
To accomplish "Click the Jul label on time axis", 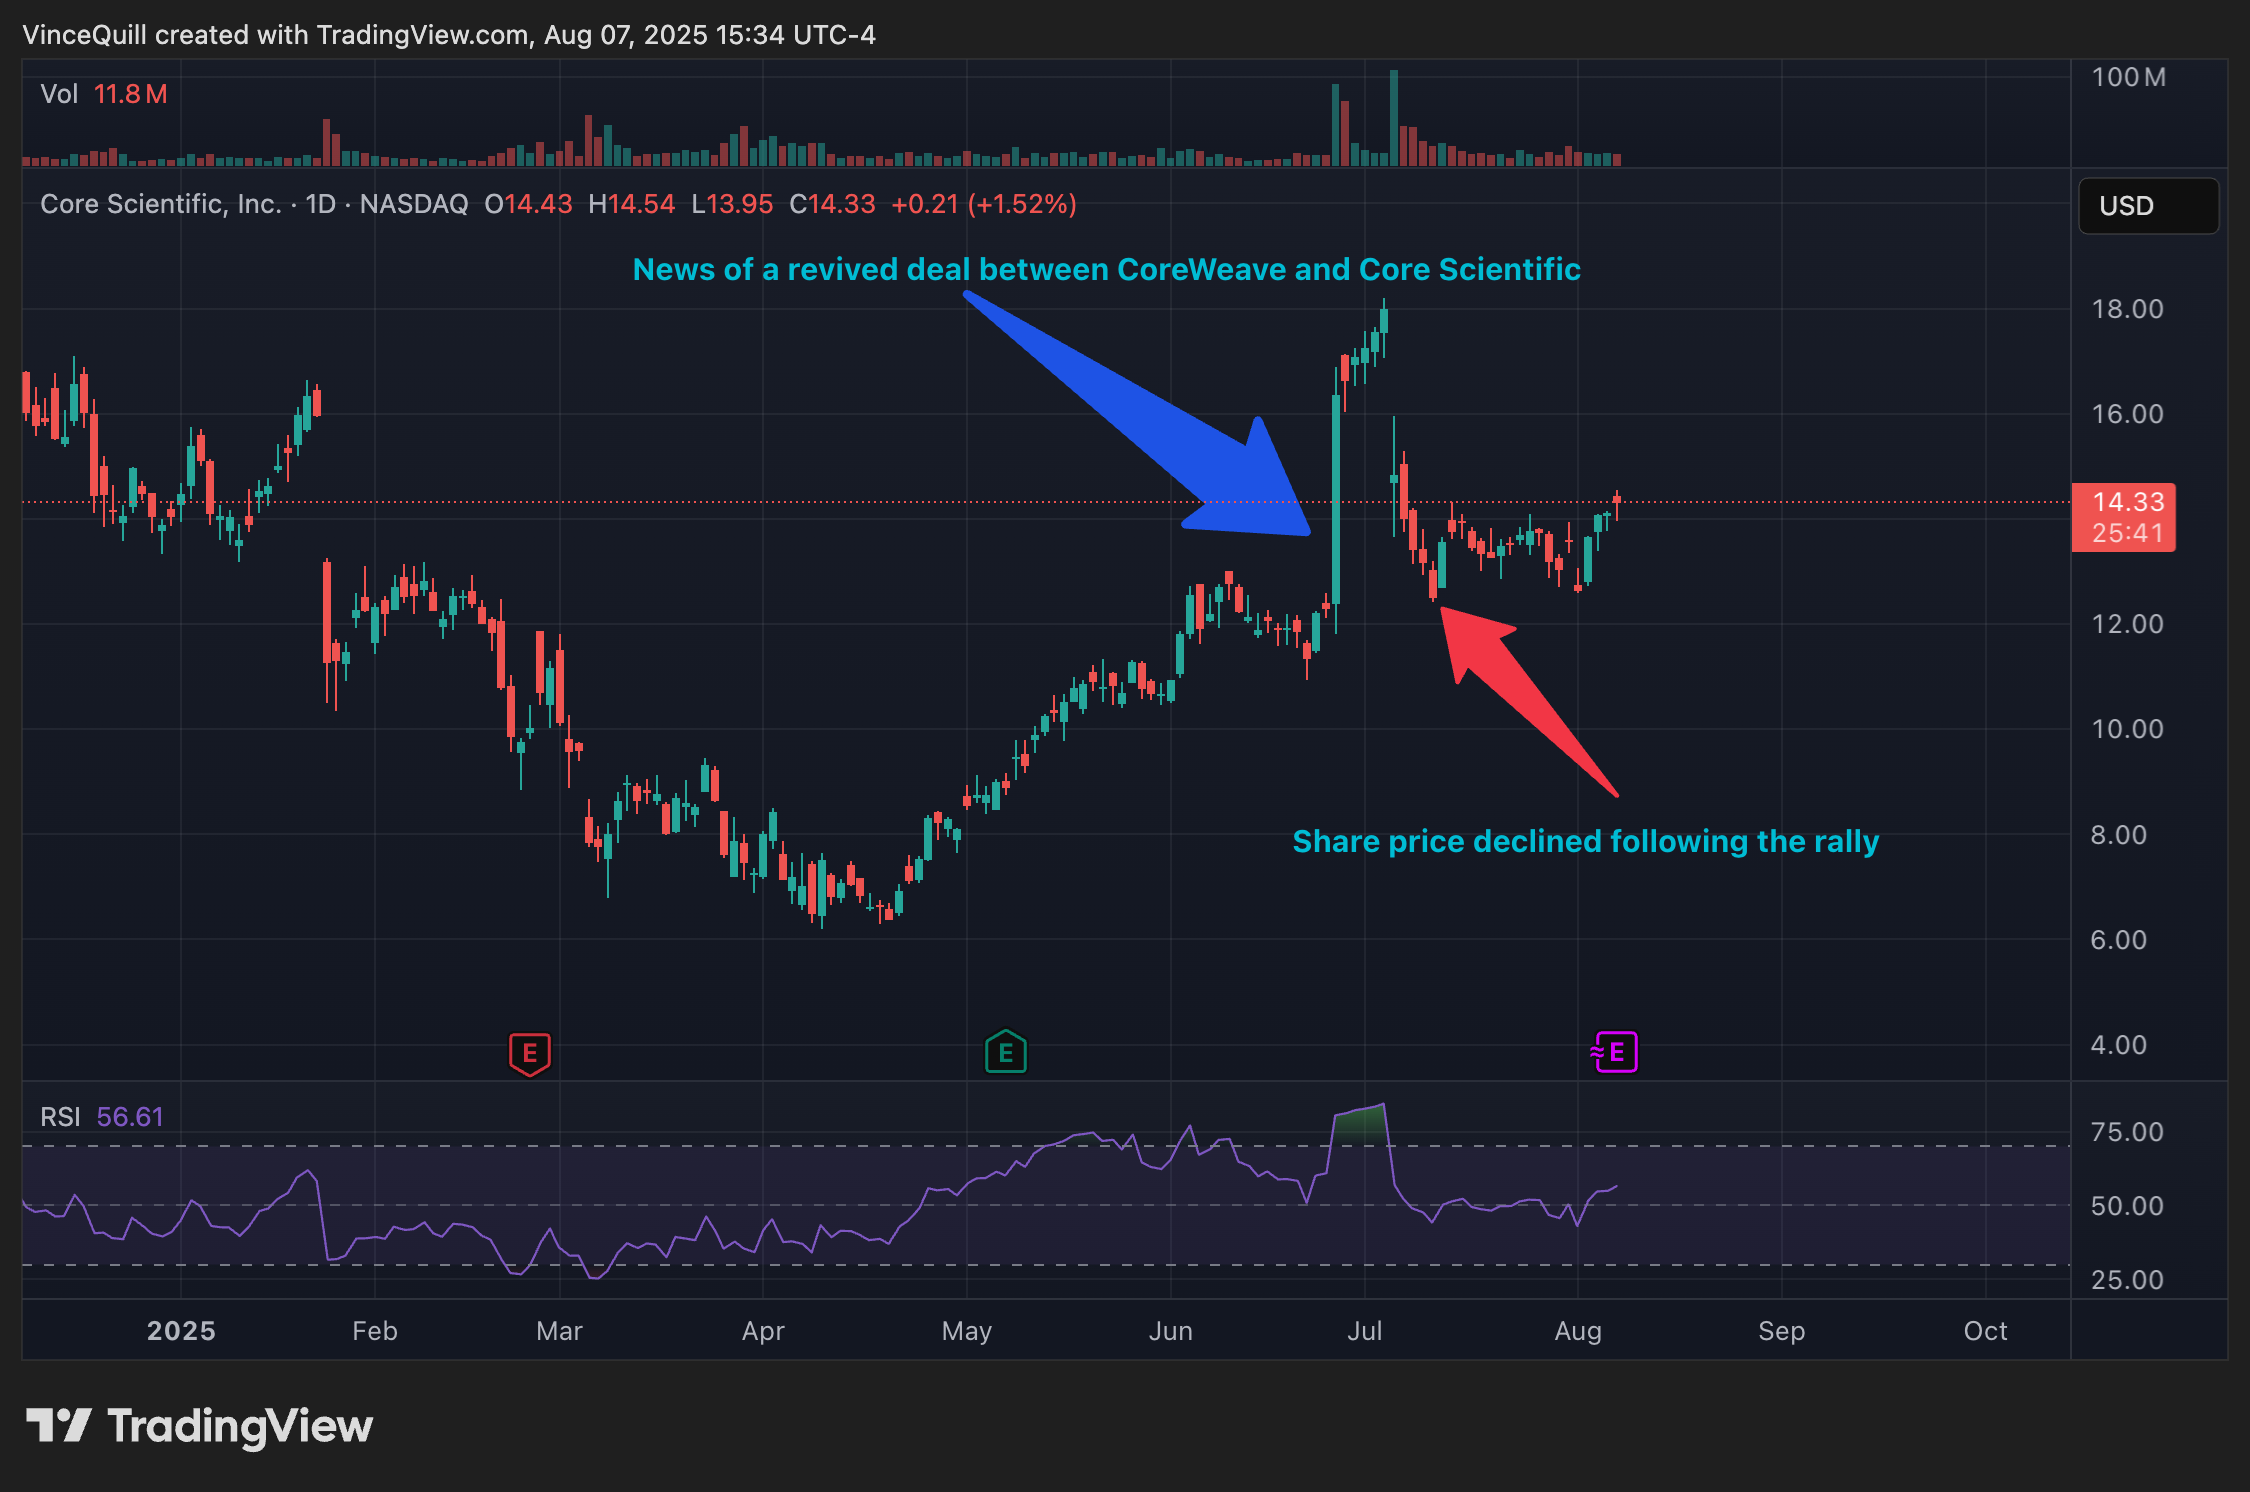I will pyautogui.click(x=1364, y=1331).
